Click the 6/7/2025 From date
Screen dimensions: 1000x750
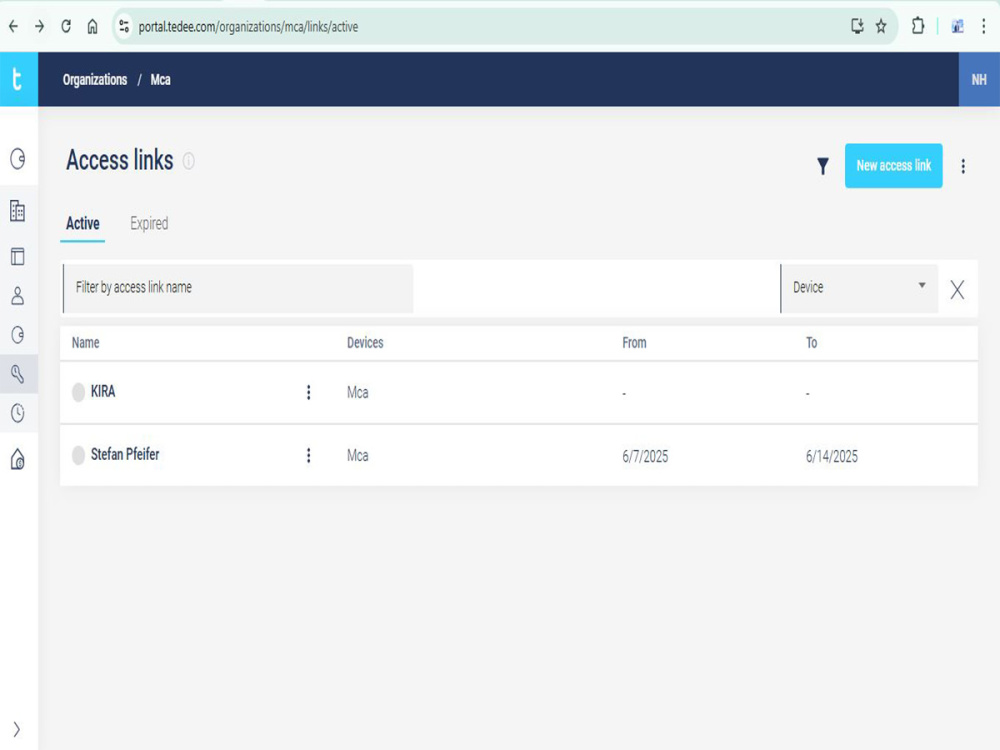pyautogui.click(x=645, y=457)
